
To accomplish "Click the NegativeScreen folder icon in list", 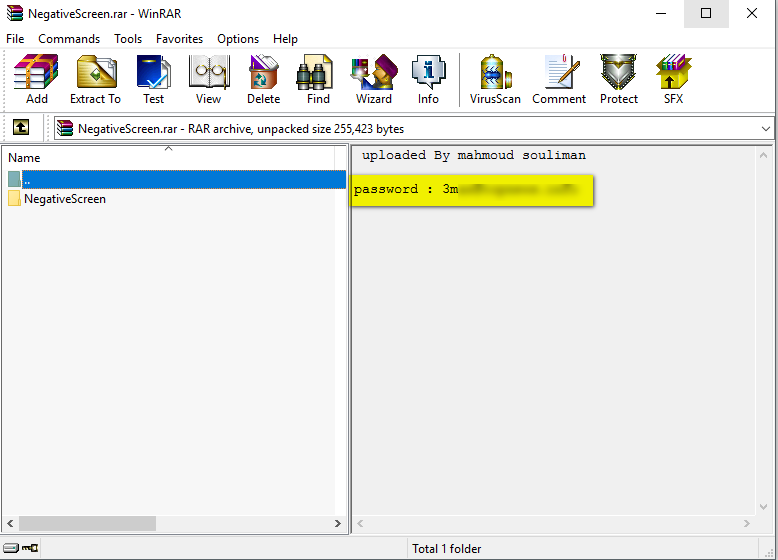I will coord(14,199).
